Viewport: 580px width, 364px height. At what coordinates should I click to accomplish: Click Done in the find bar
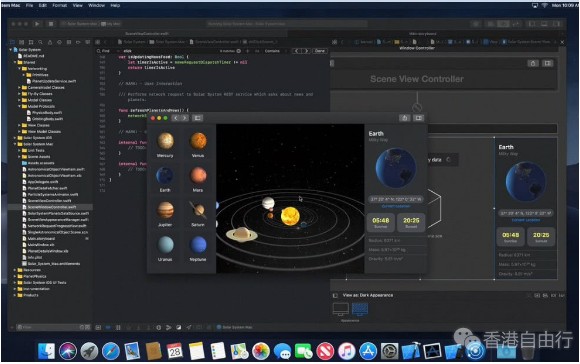320,51
